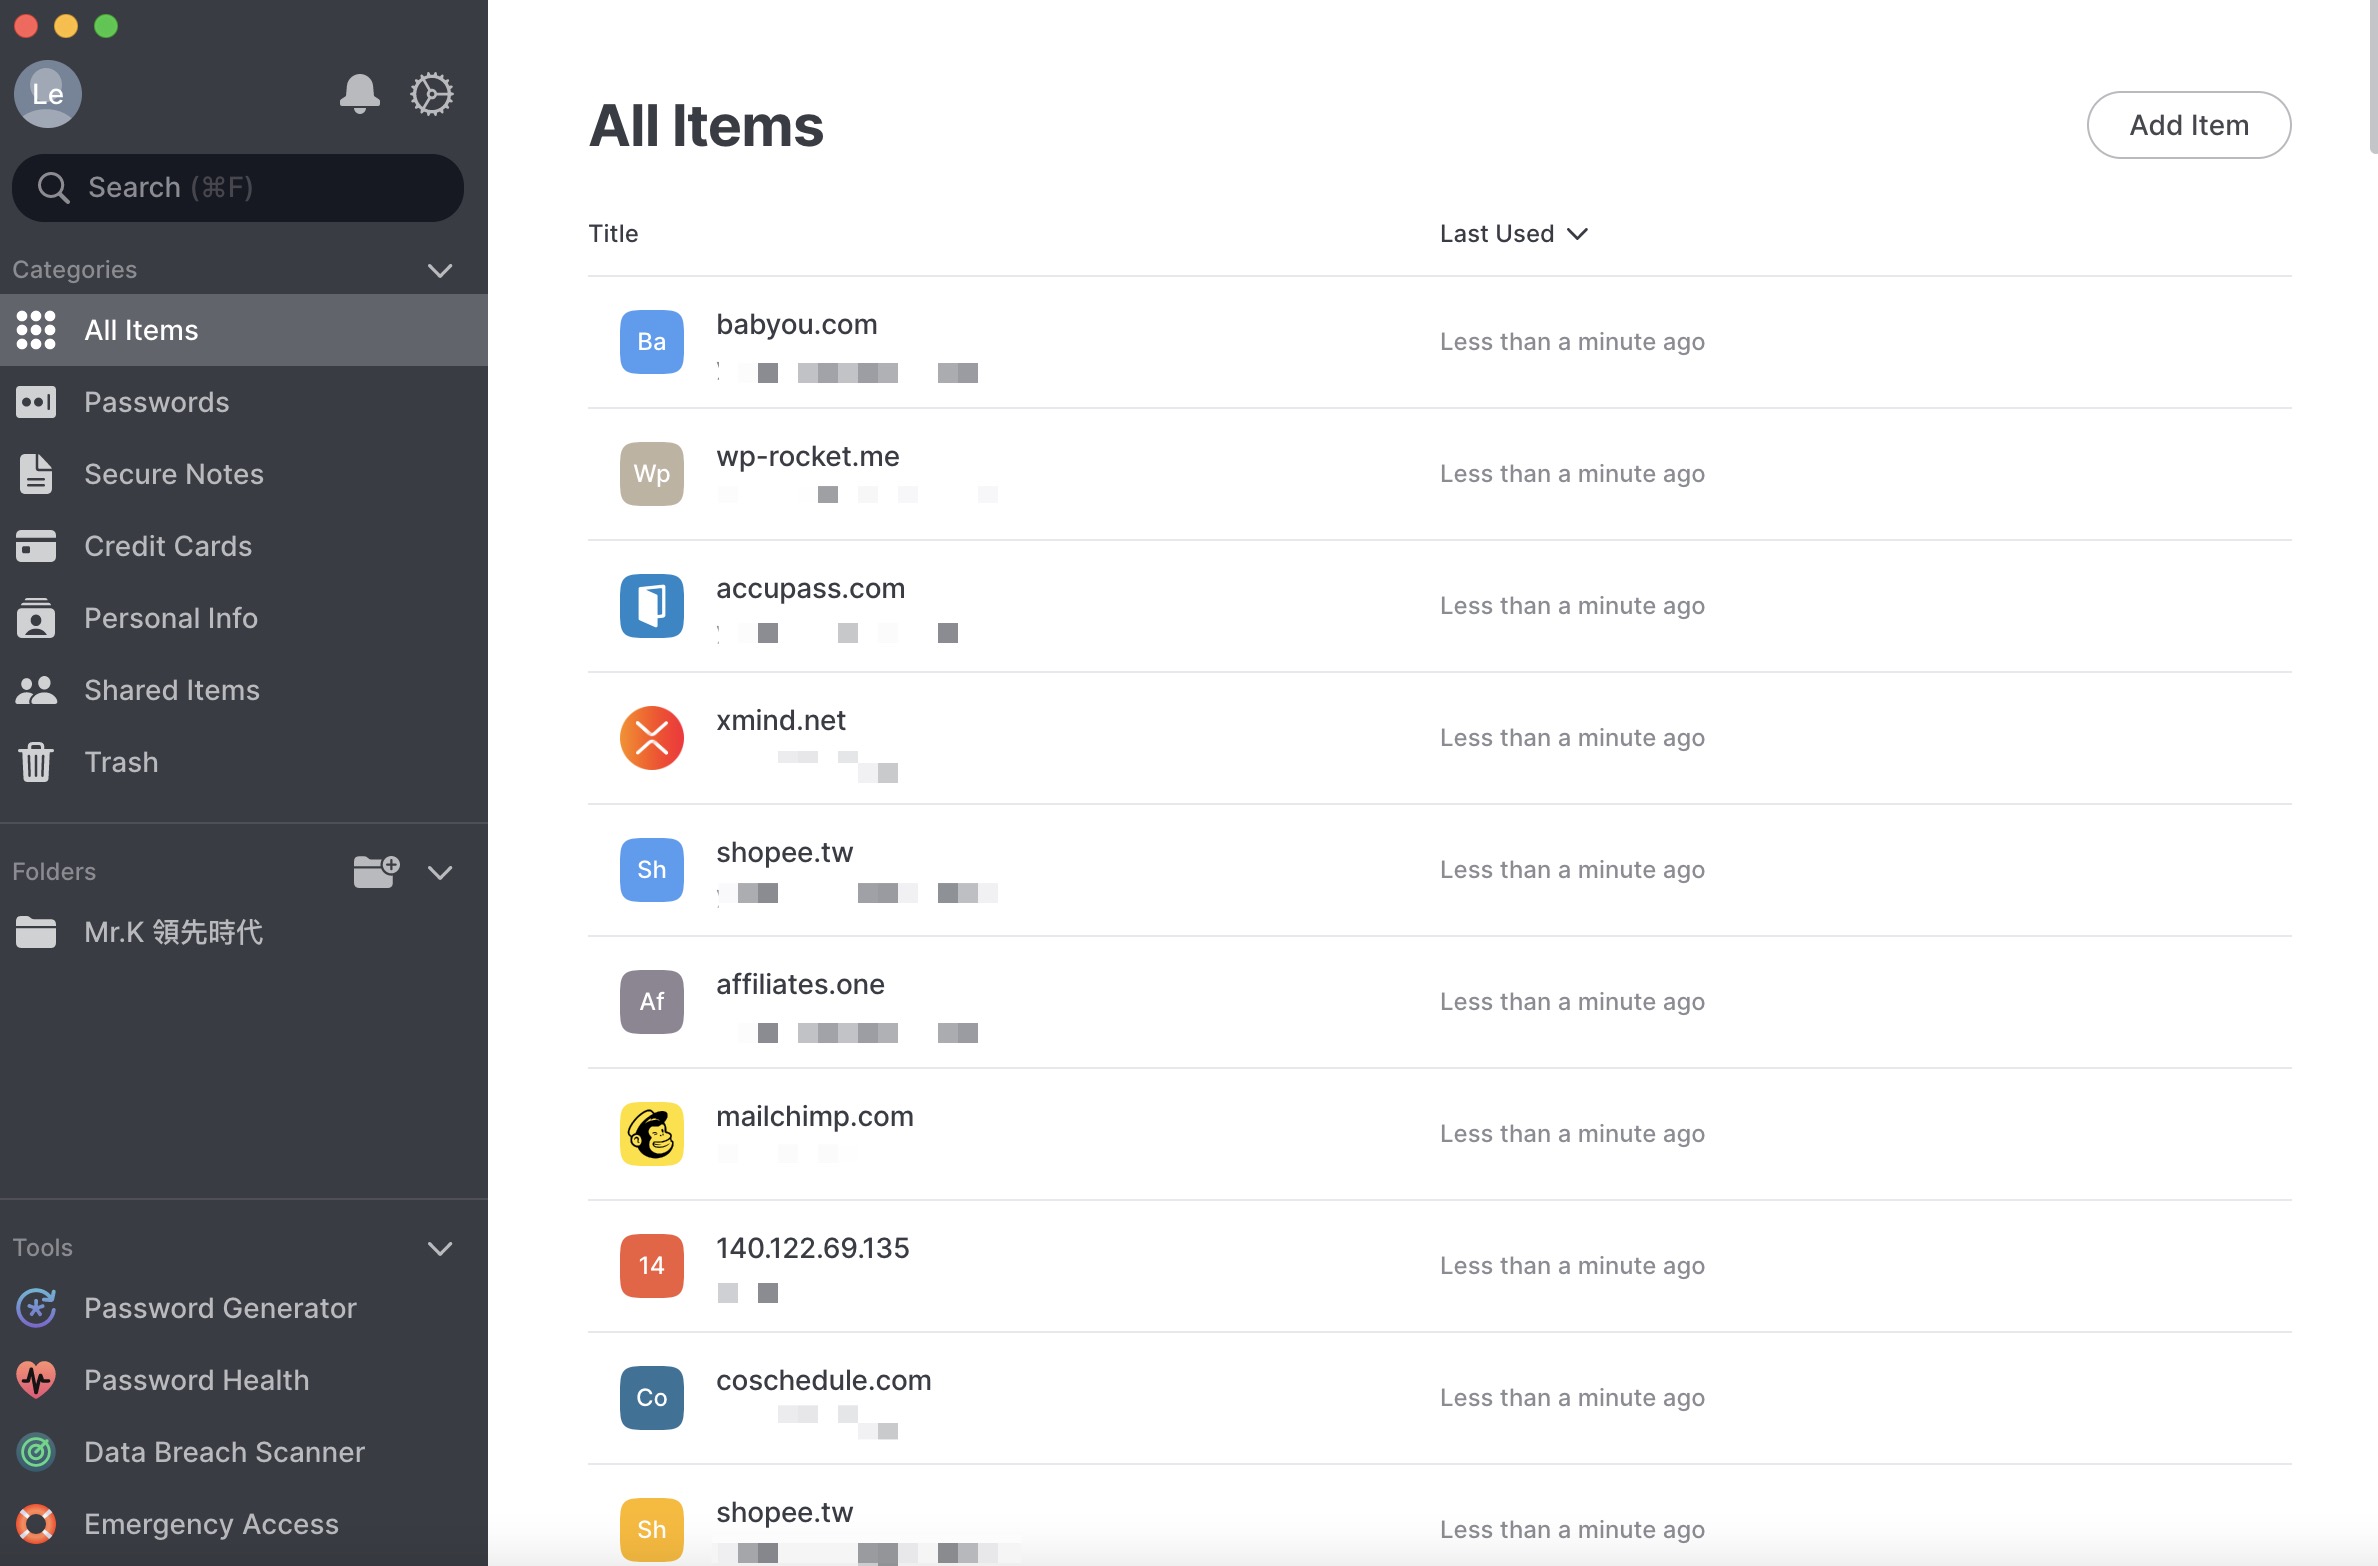The image size is (2378, 1566).
Task: Click the xmind.net logo icon
Action: pos(652,738)
